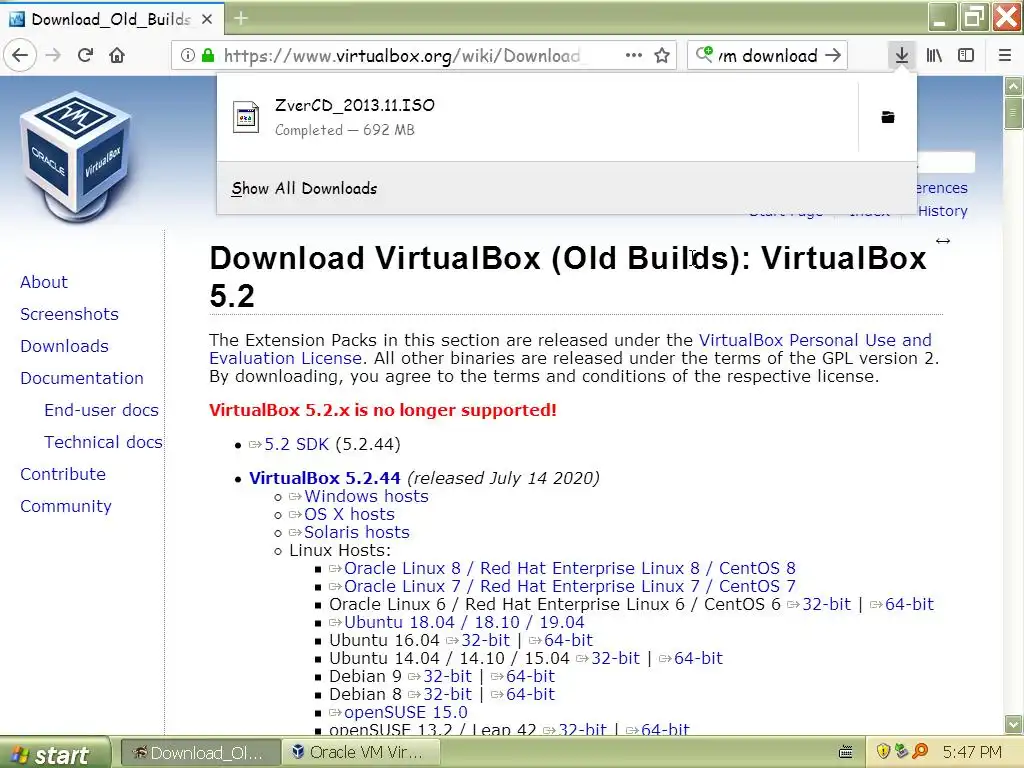
Task: Download the Solaris hosts package
Action: (x=357, y=532)
